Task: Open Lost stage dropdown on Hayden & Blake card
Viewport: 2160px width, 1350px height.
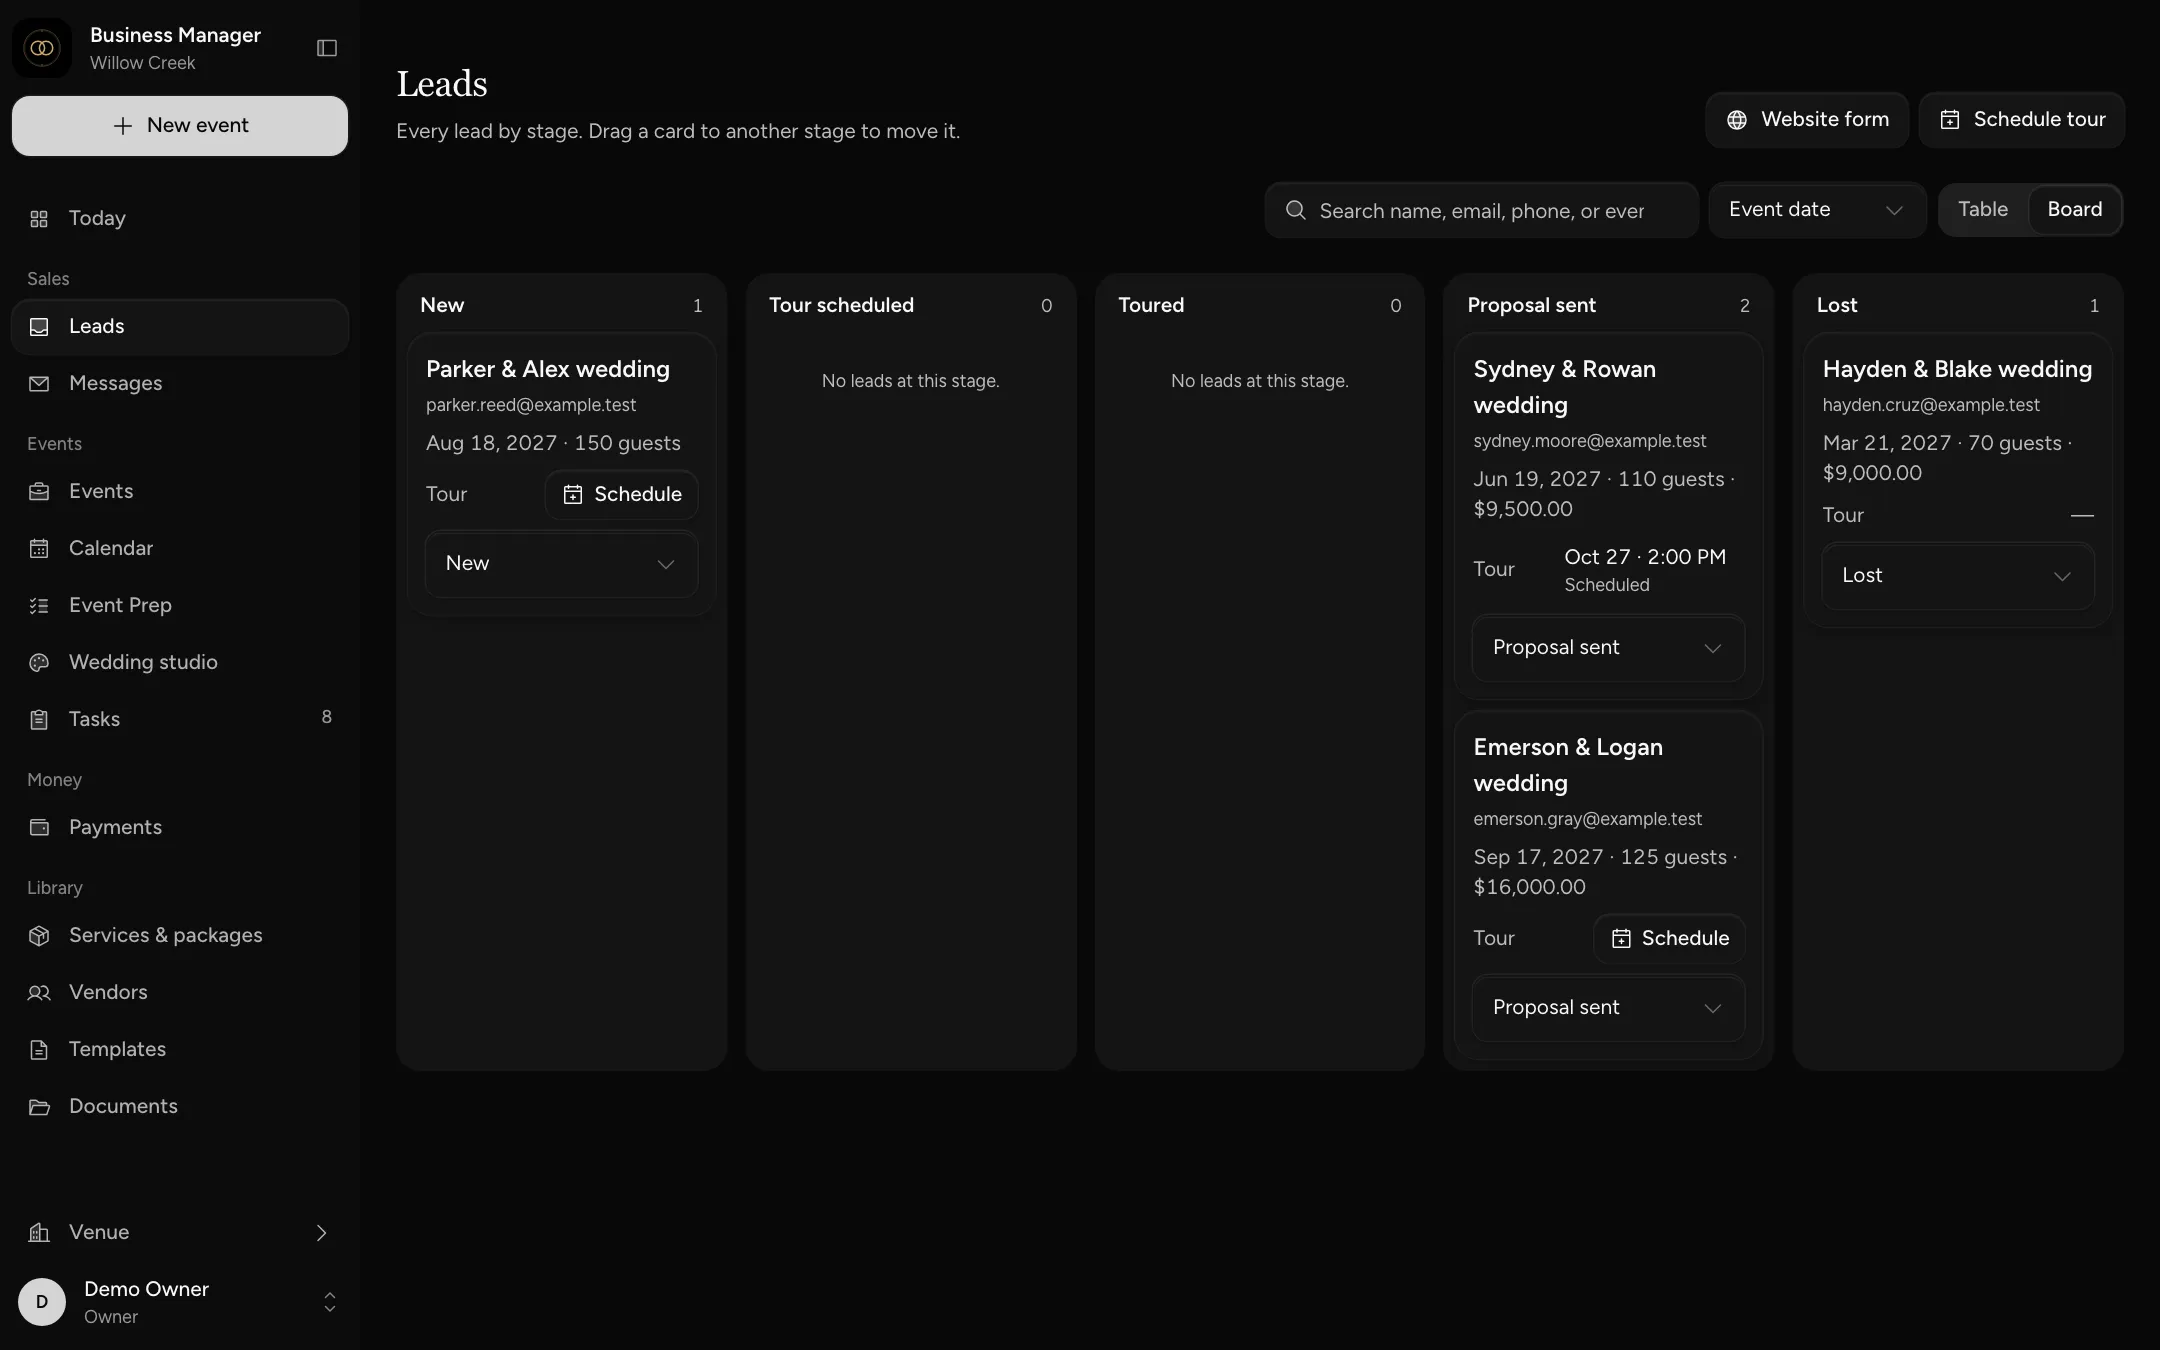Action: click(x=1957, y=576)
